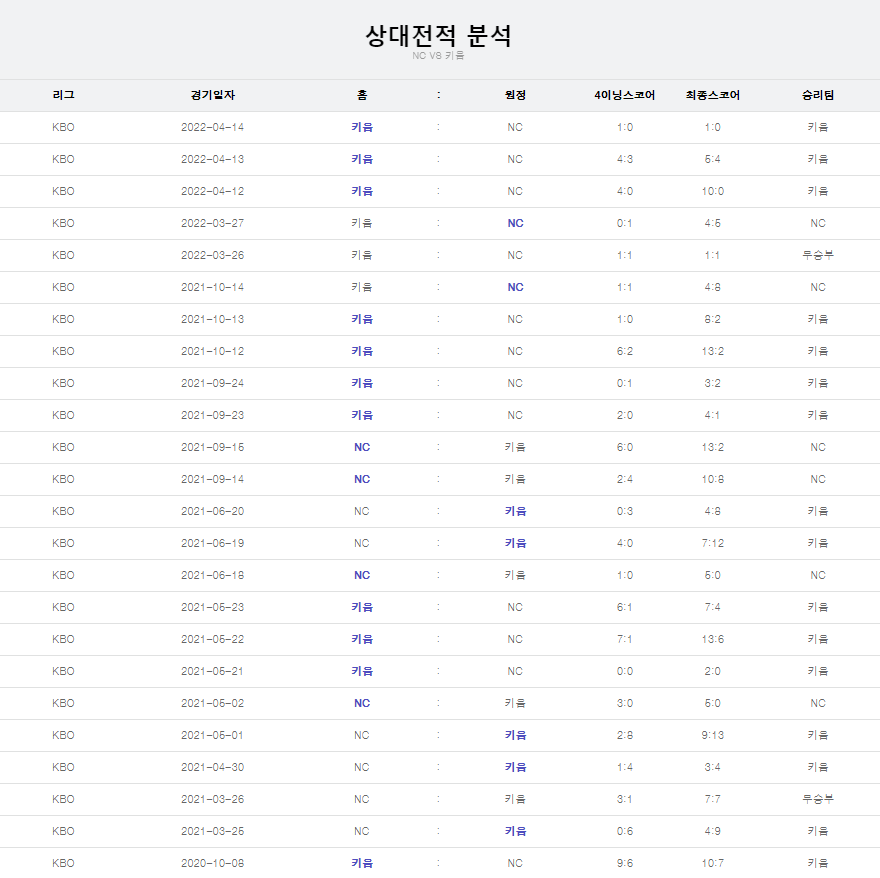
Task: Click final score 1:0 in 2022-04-14 row
Action: (x=713, y=127)
